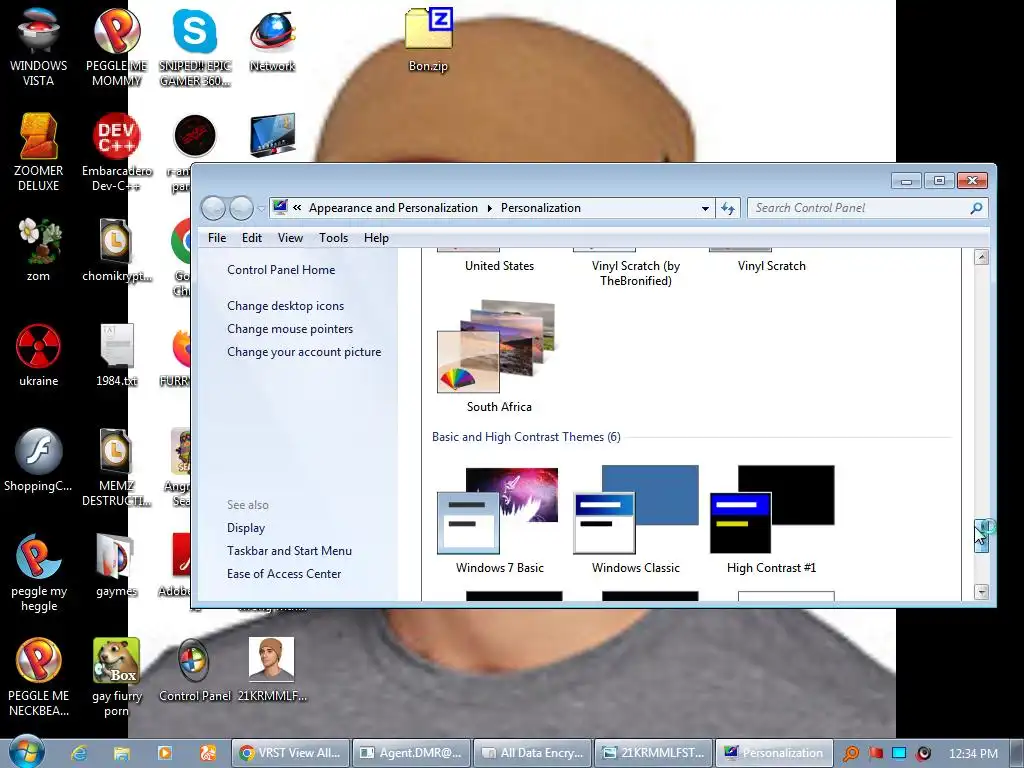Image resolution: width=1024 pixels, height=768 pixels.
Task: Click the Back navigation button
Action: (x=214, y=208)
